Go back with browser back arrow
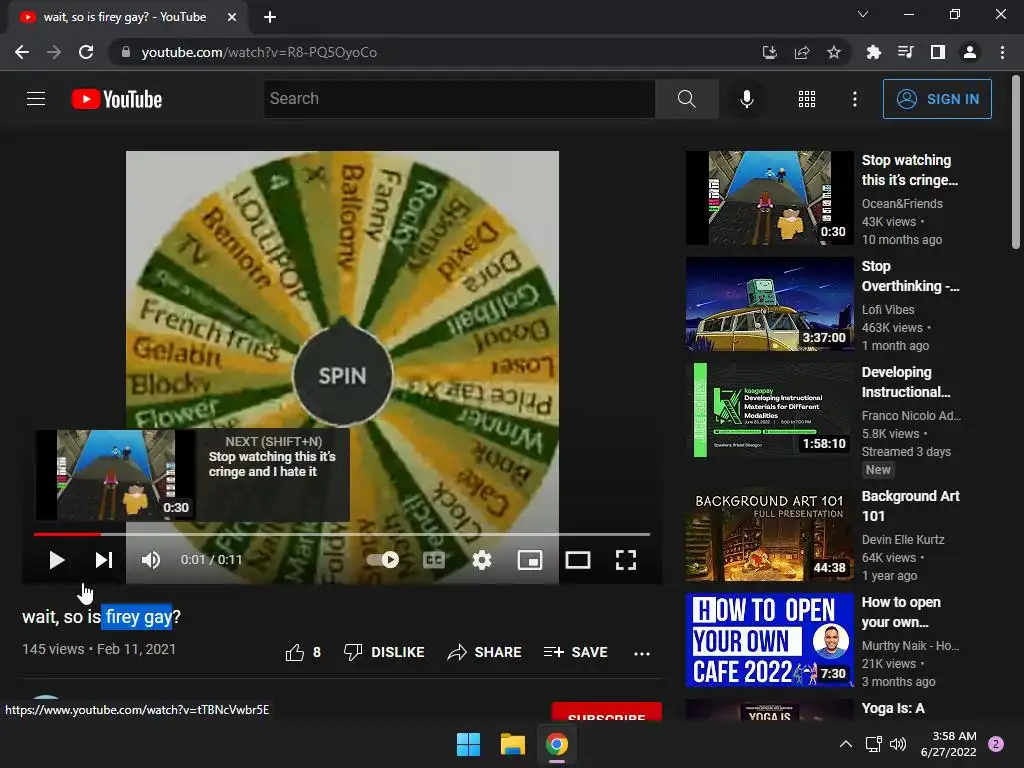Viewport: 1024px width, 768px height. coord(22,52)
